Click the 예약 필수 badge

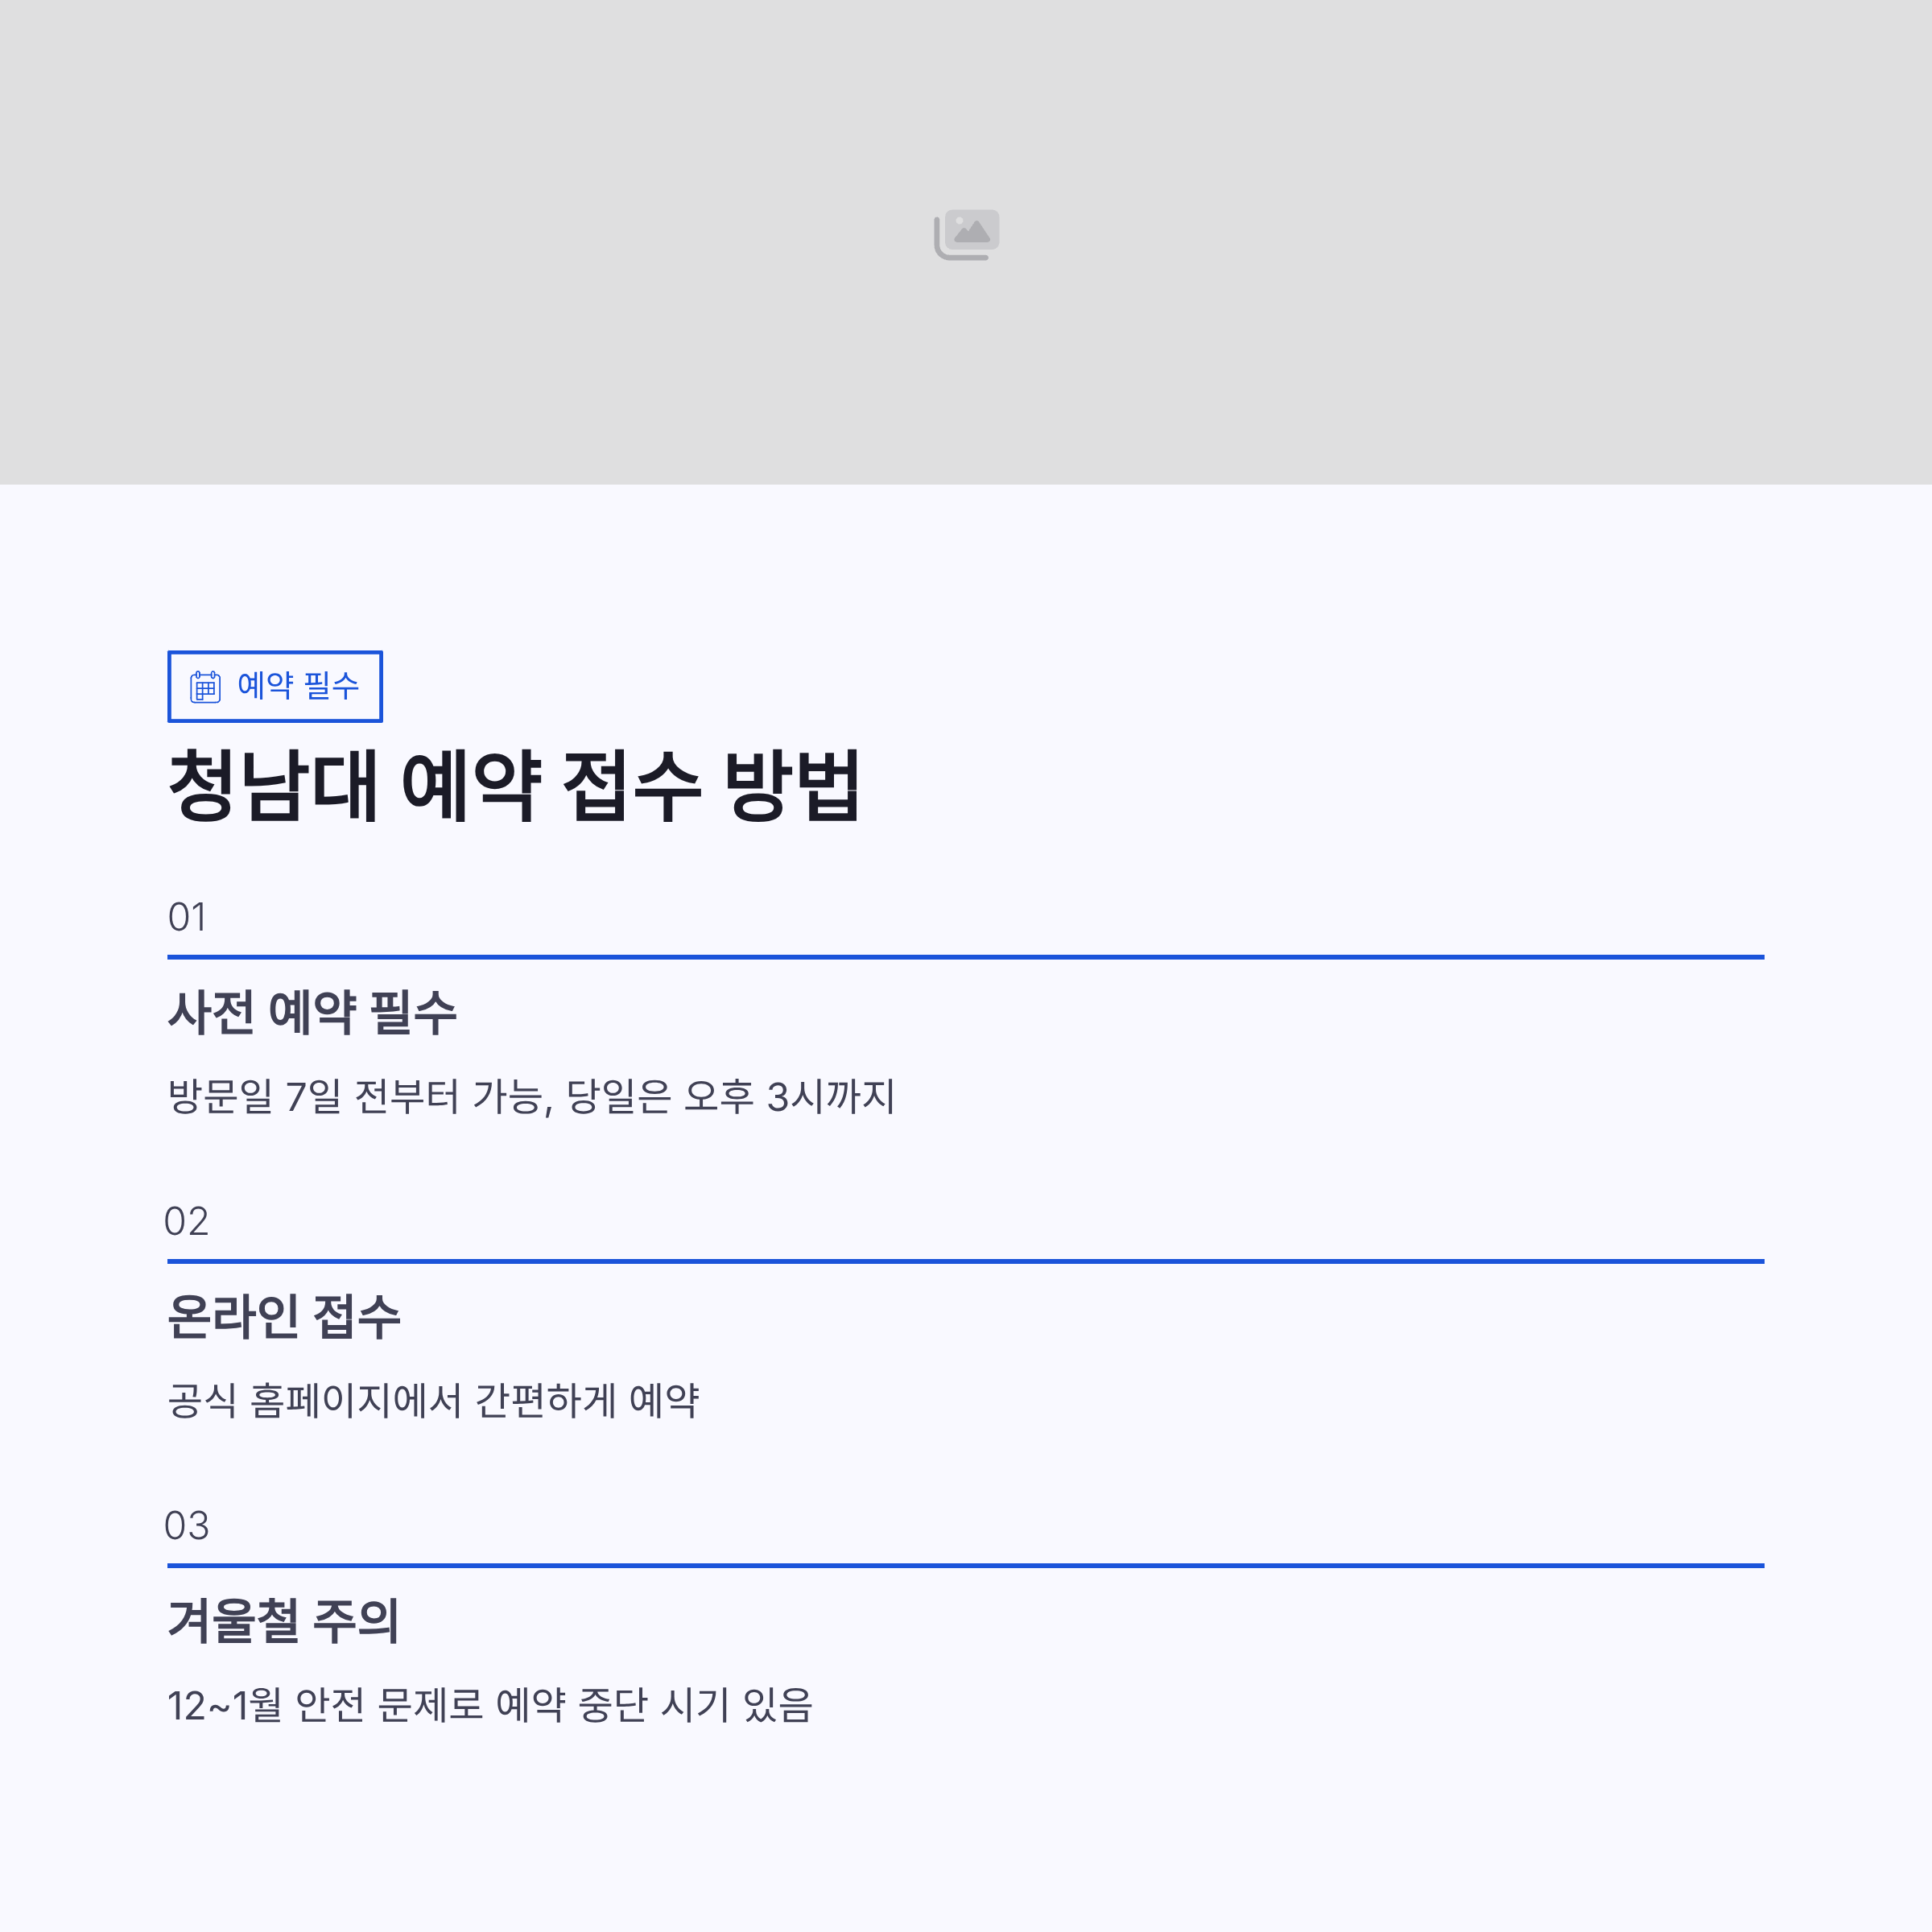pyautogui.click(x=274, y=686)
